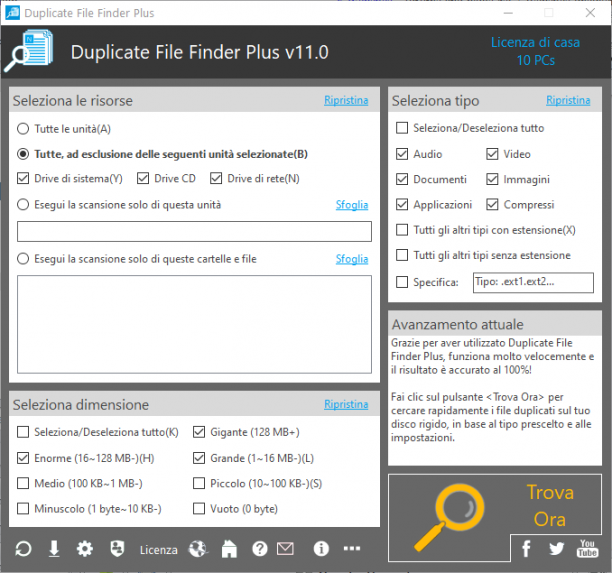Click the home page house icon
Screen dimensions: 612x573
tap(229, 549)
